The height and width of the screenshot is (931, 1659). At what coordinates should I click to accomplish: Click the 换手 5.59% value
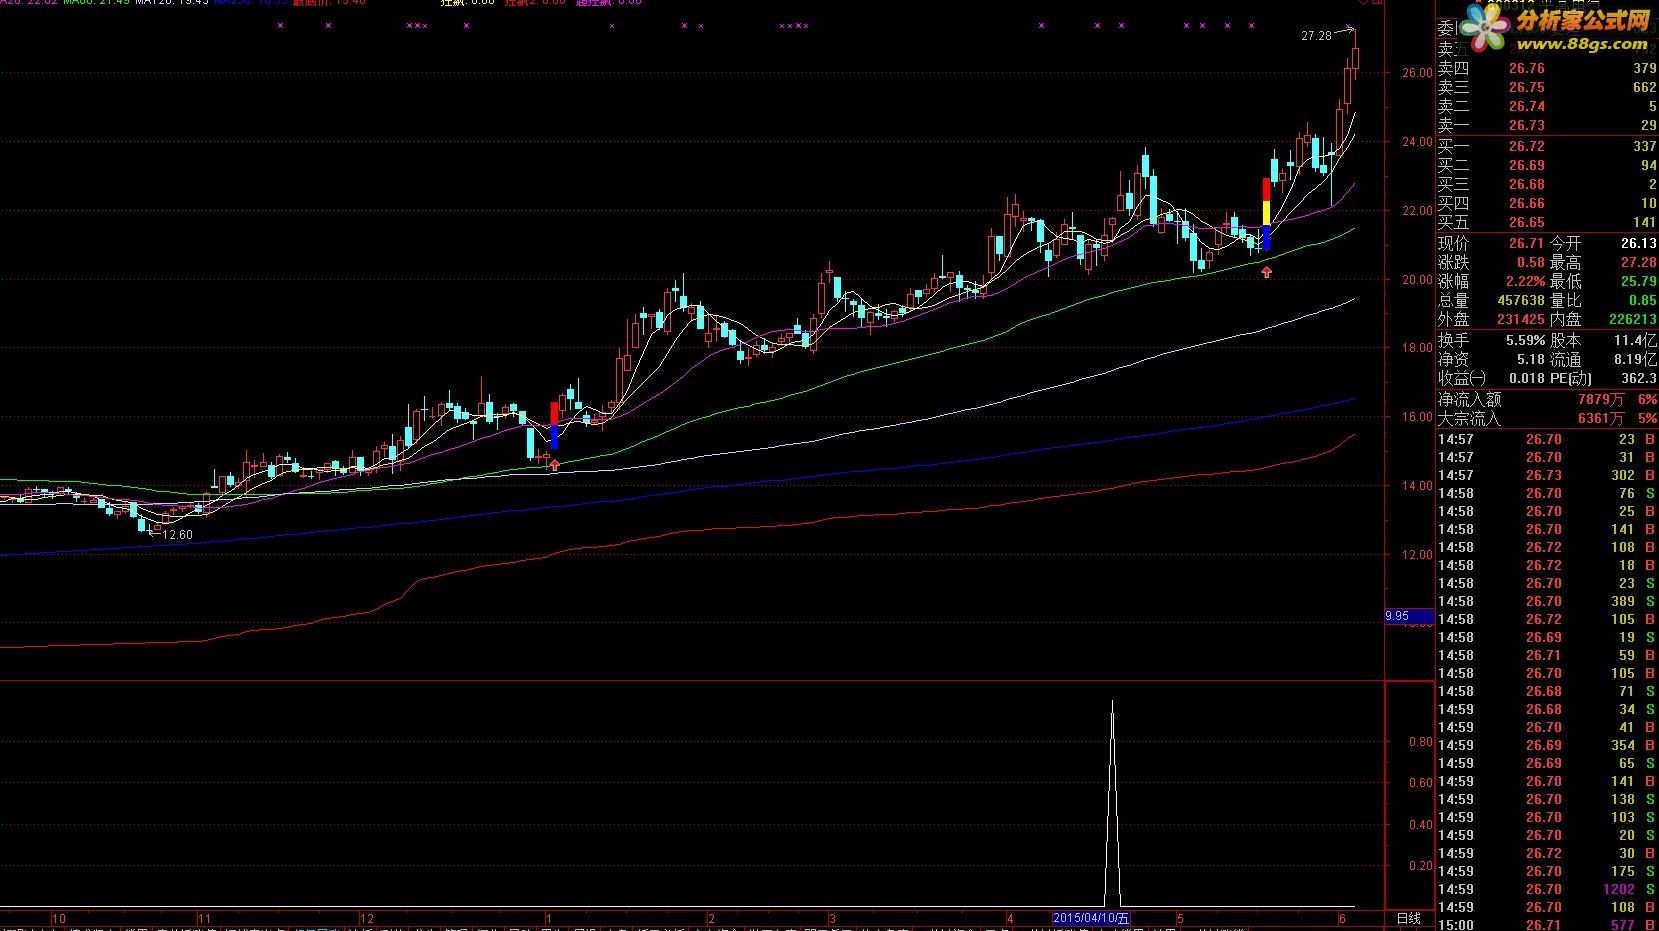(x=1526, y=341)
